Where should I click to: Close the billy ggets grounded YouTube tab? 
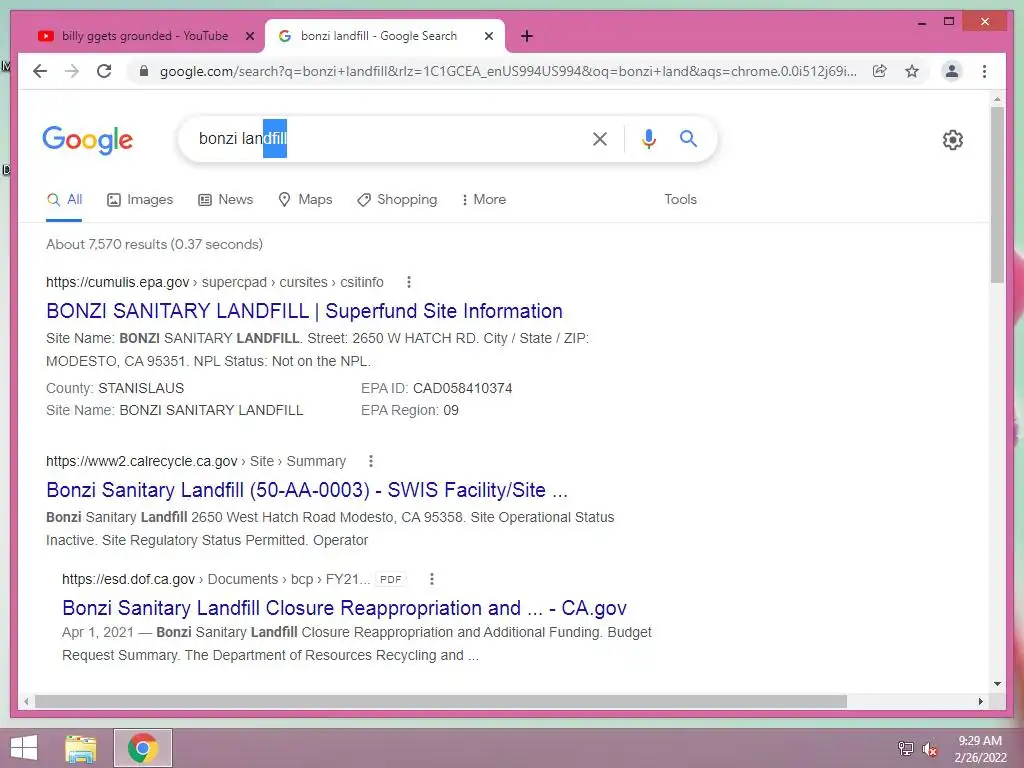(x=249, y=36)
